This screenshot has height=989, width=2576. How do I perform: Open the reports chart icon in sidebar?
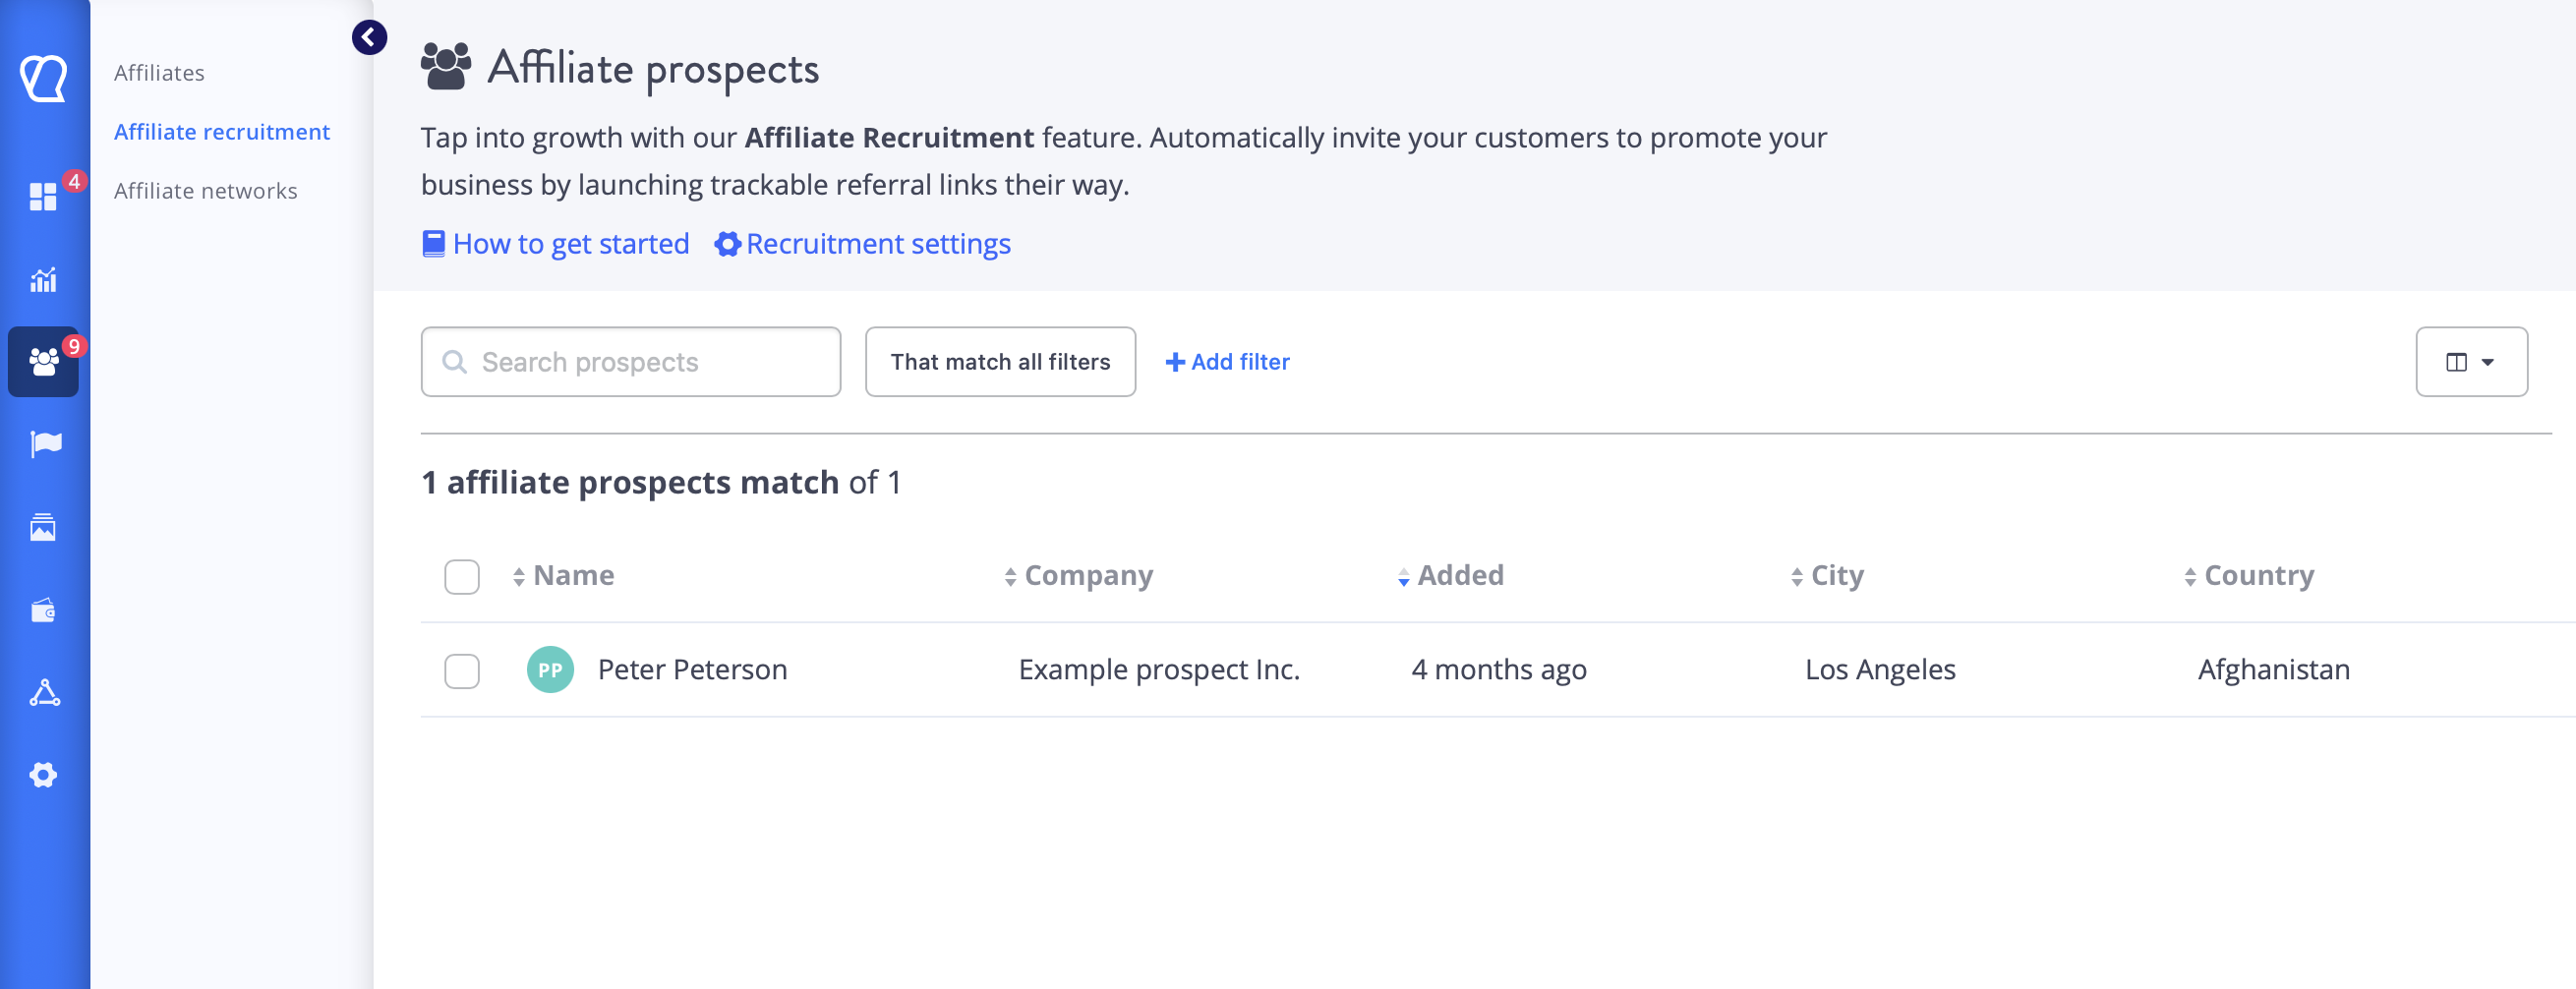point(43,280)
